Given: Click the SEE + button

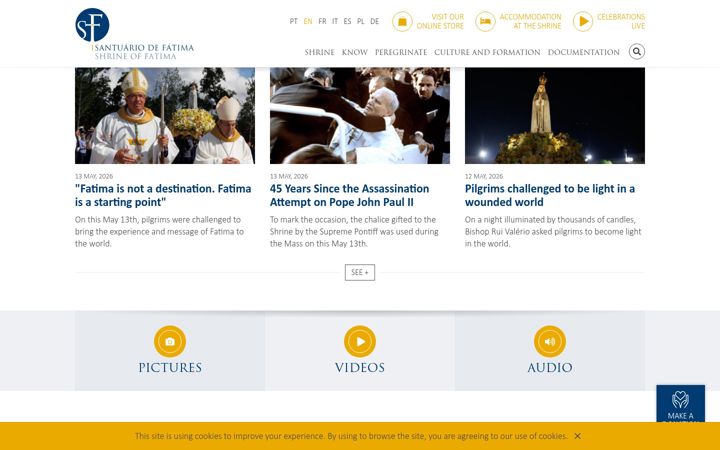Looking at the screenshot, I should point(360,272).
